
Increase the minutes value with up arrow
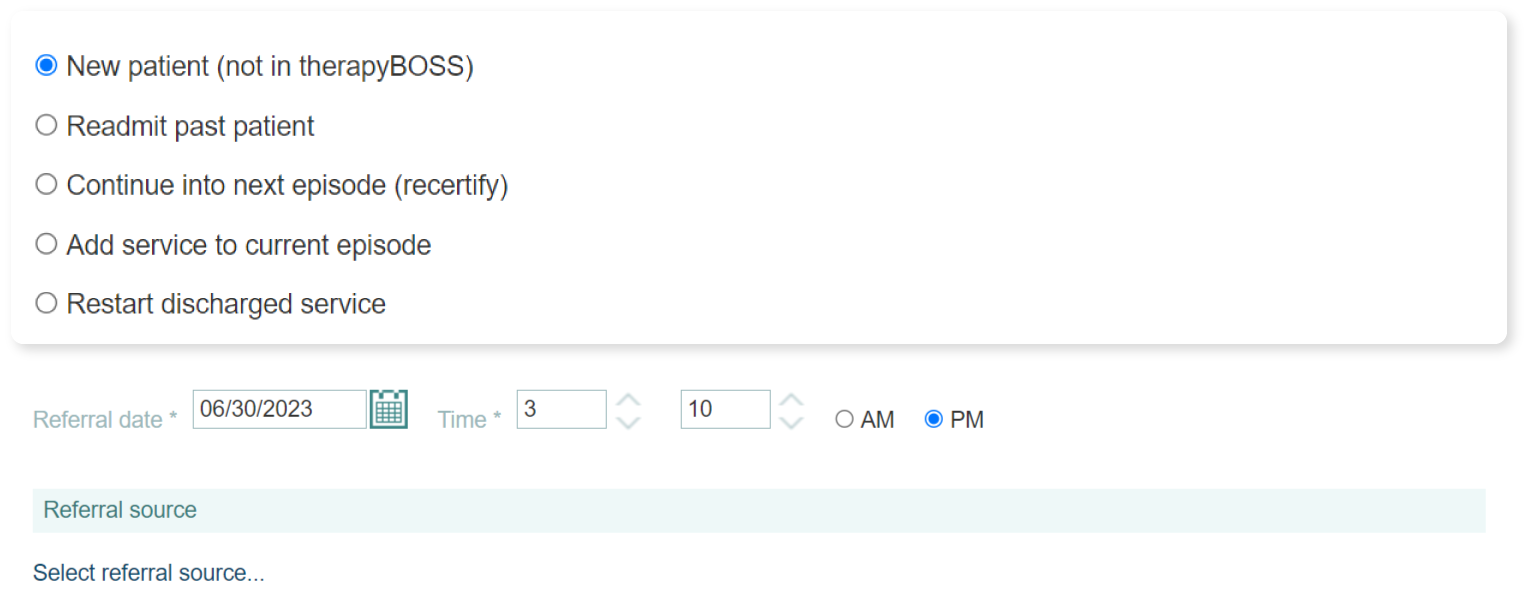[x=791, y=399]
